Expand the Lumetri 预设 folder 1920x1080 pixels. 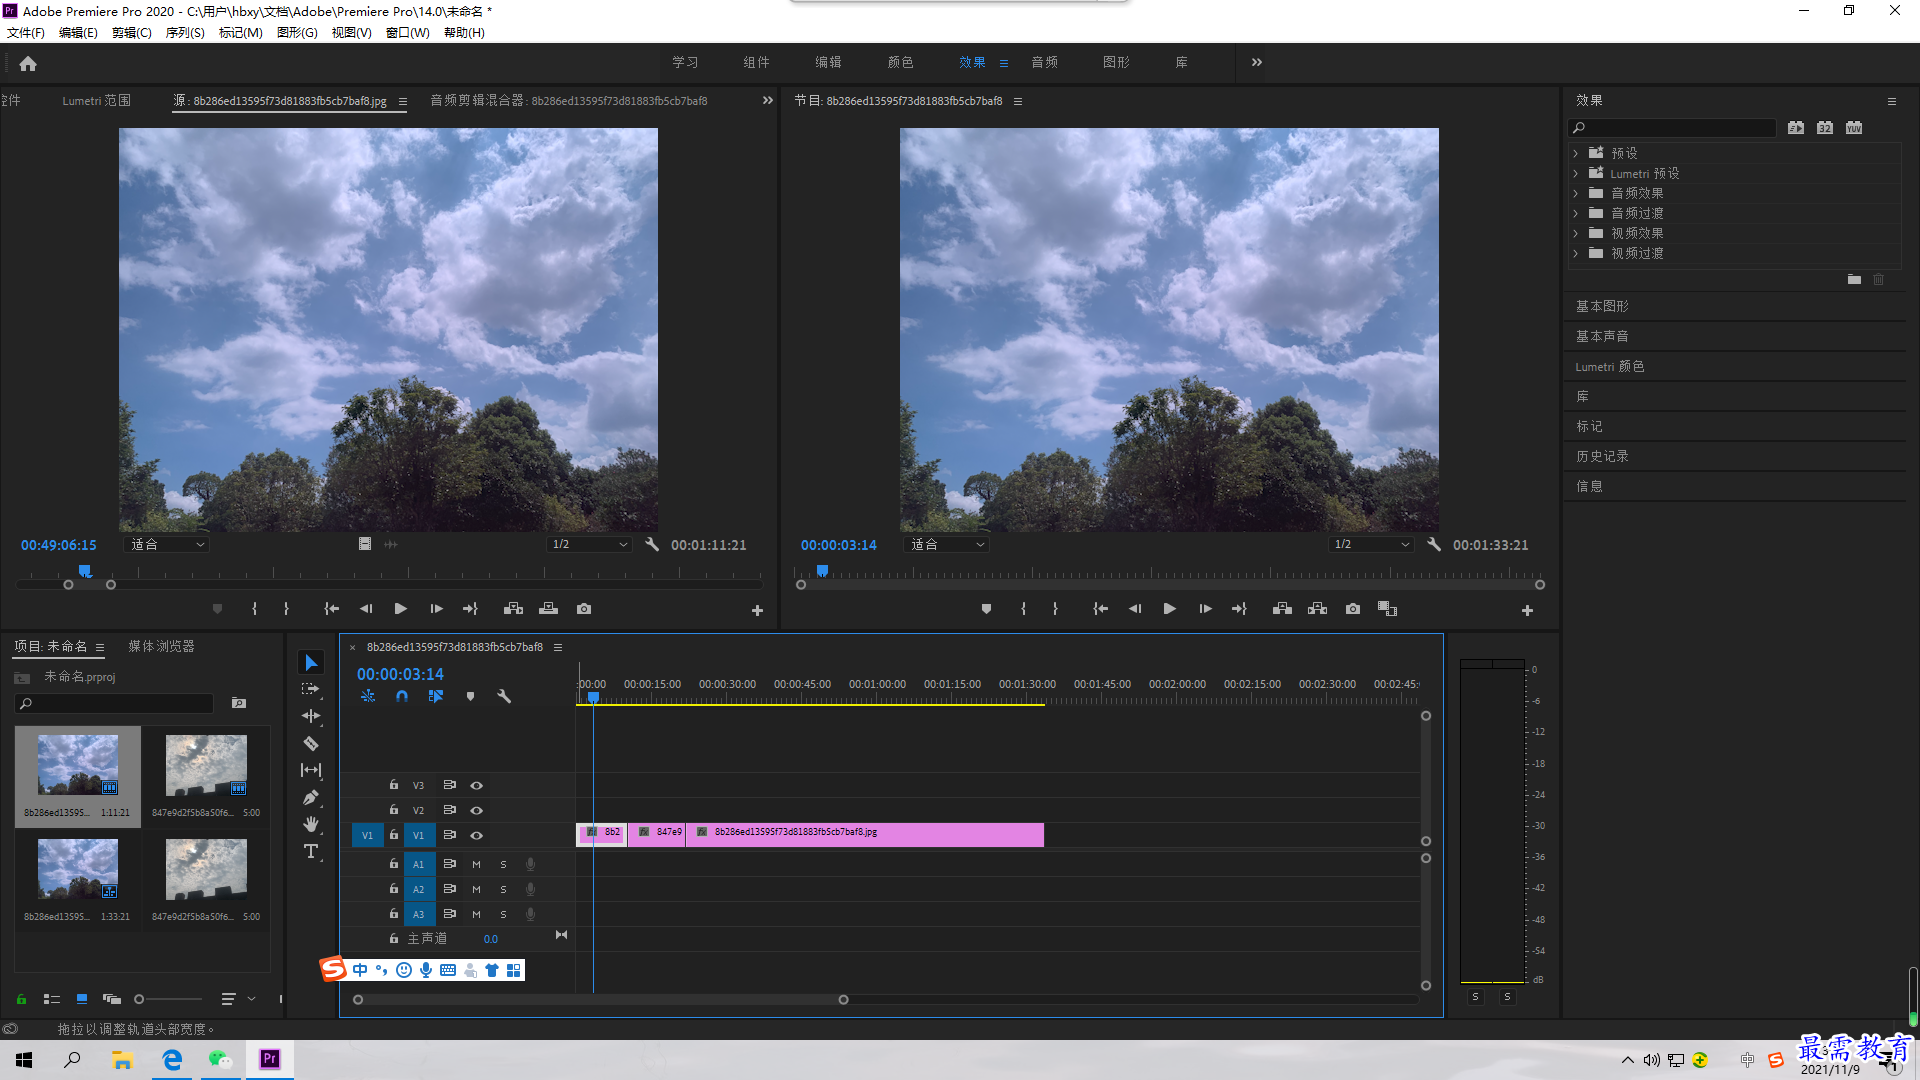[1575, 173]
